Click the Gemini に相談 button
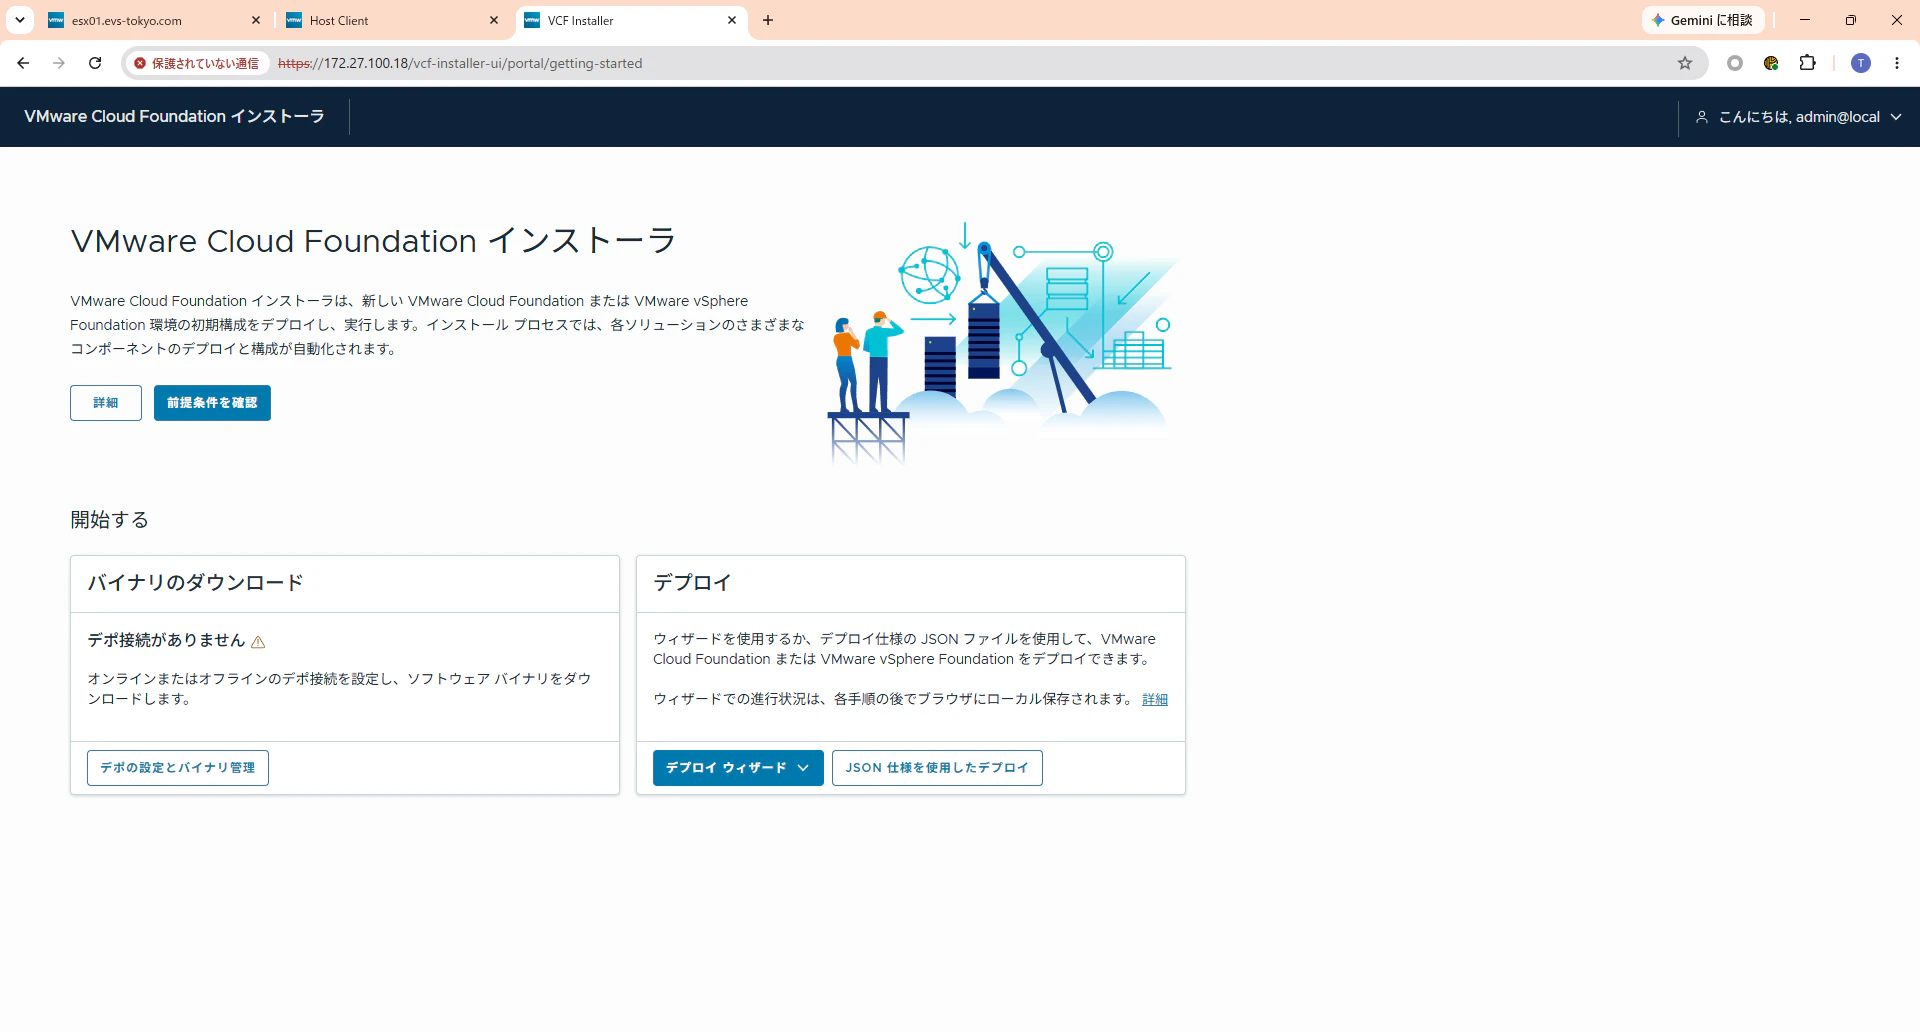The width and height of the screenshot is (1920, 1032). tap(1703, 20)
